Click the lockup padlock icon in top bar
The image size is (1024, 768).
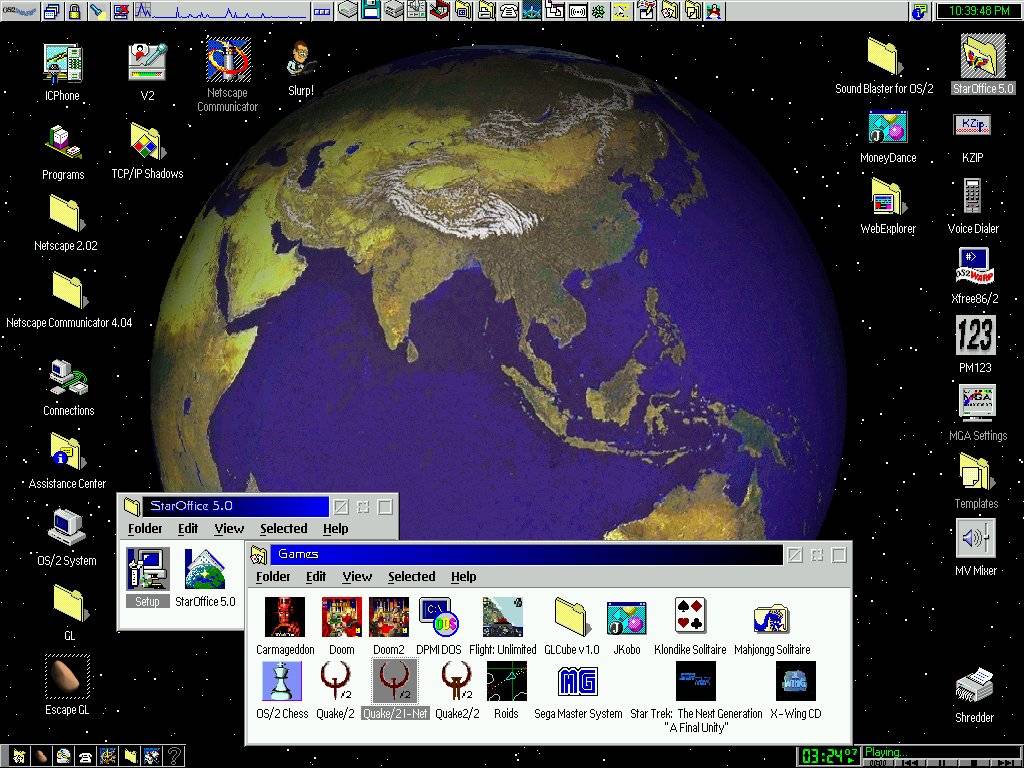(x=74, y=10)
